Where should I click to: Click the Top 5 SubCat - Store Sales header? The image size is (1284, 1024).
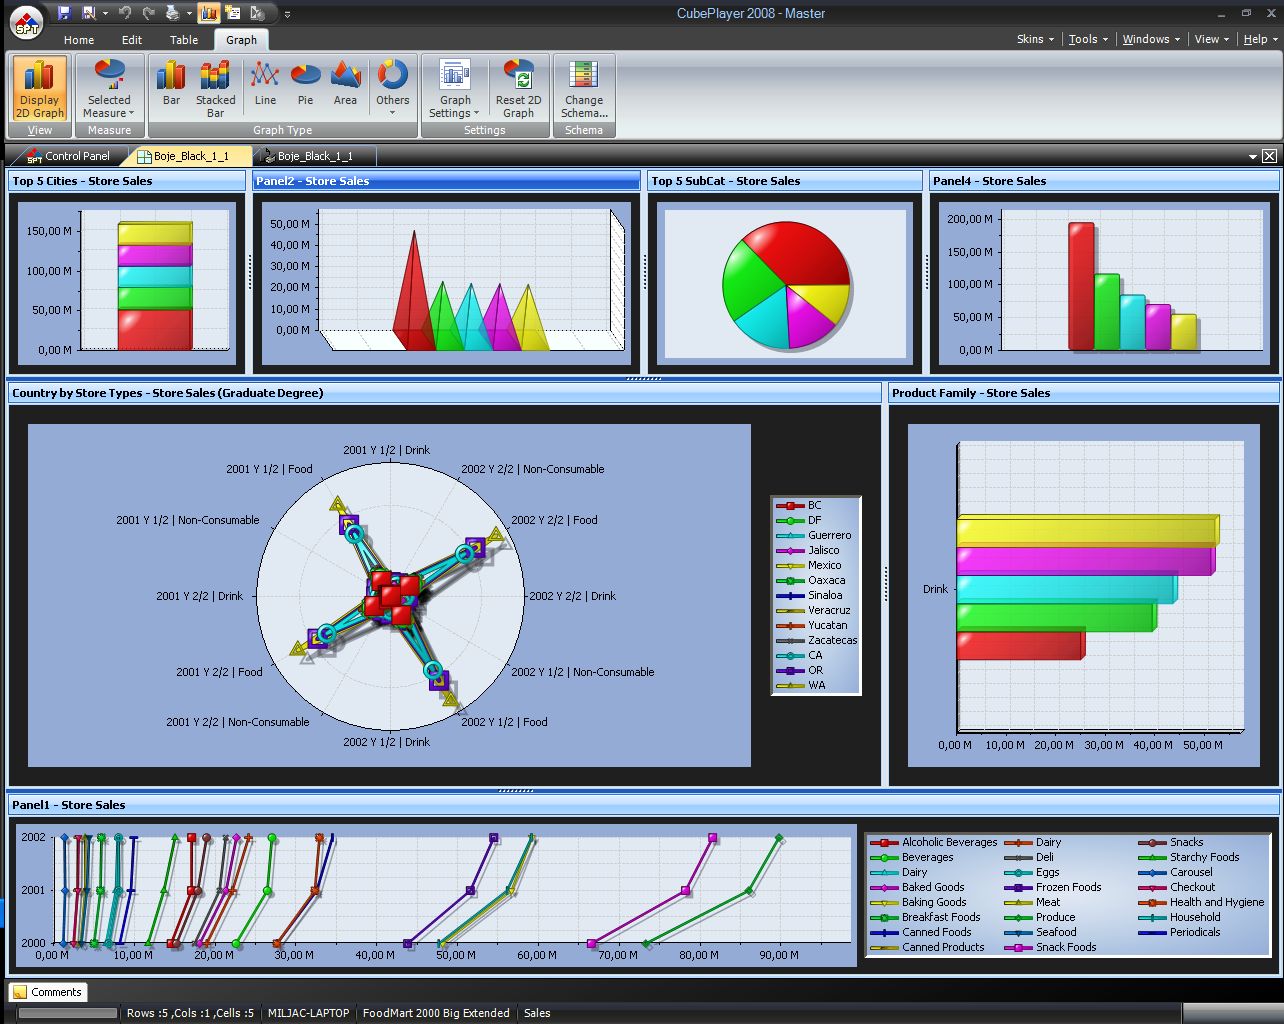click(785, 181)
